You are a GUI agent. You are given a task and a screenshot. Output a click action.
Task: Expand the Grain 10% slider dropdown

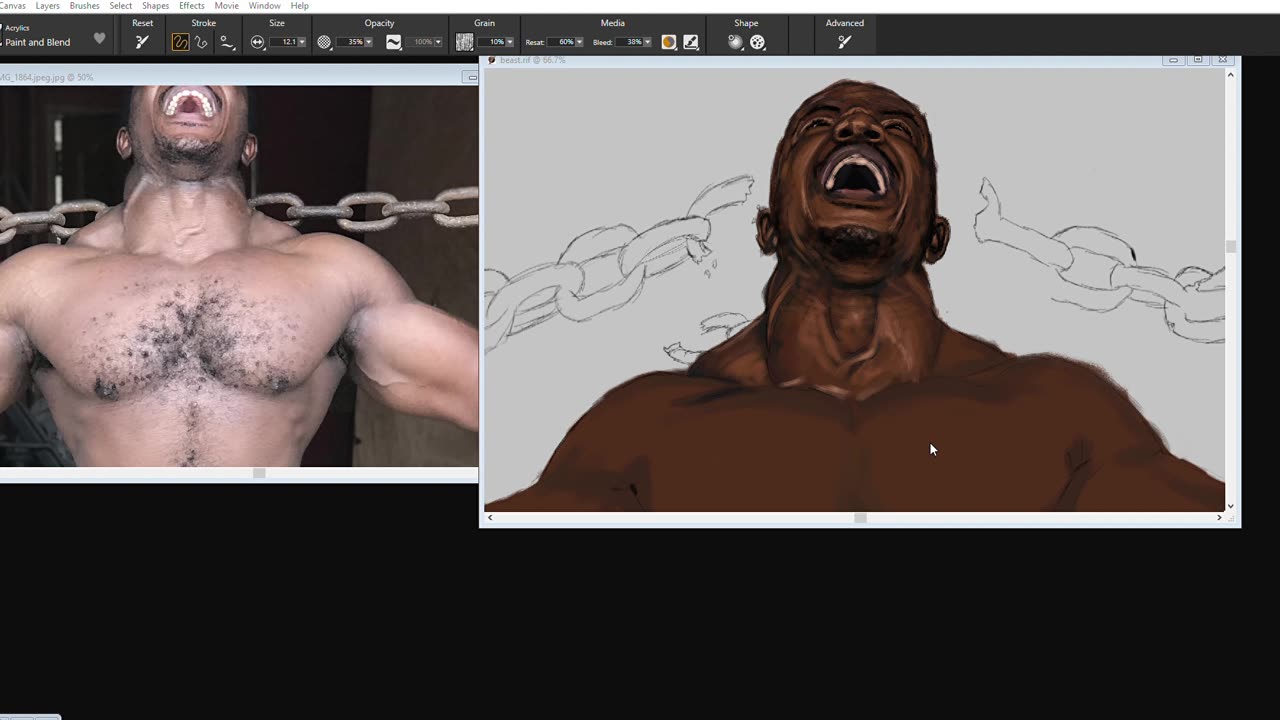[x=509, y=42]
